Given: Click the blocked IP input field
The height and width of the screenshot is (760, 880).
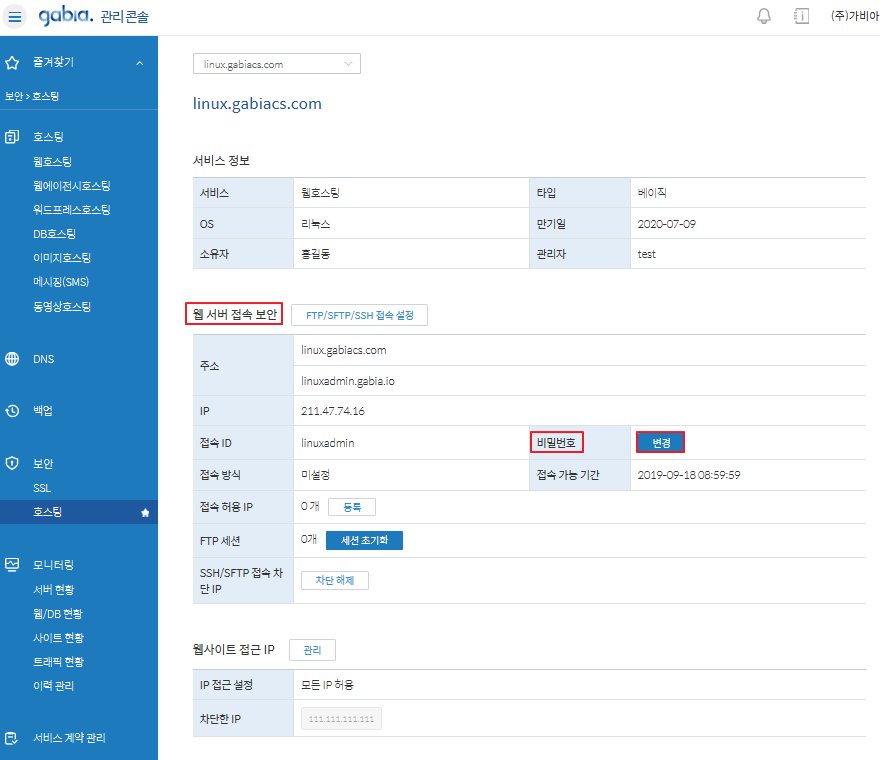Looking at the screenshot, I should (341, 720).
